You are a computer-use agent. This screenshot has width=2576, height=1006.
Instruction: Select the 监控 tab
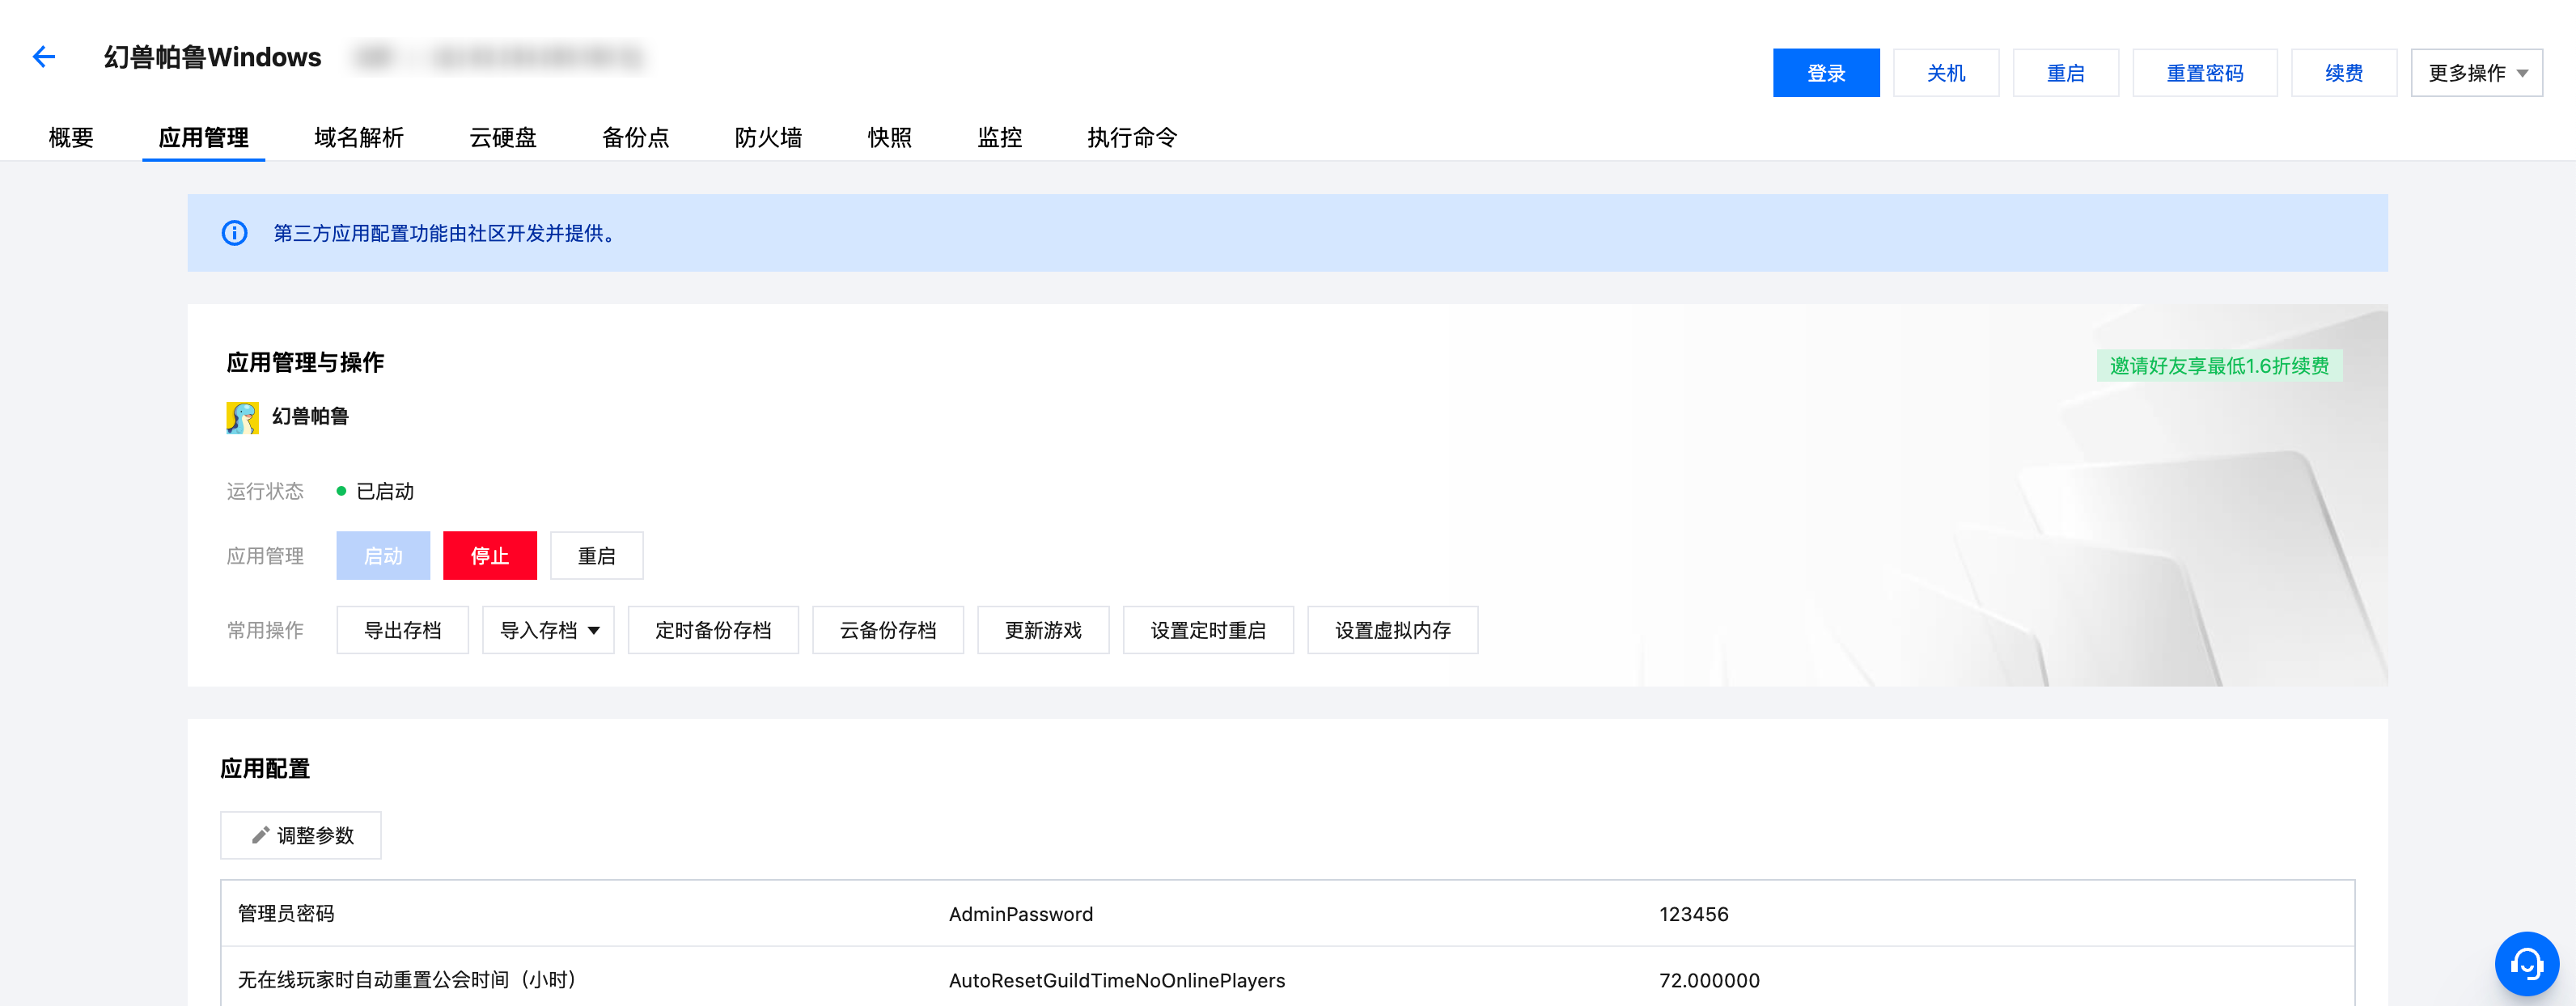999,137
